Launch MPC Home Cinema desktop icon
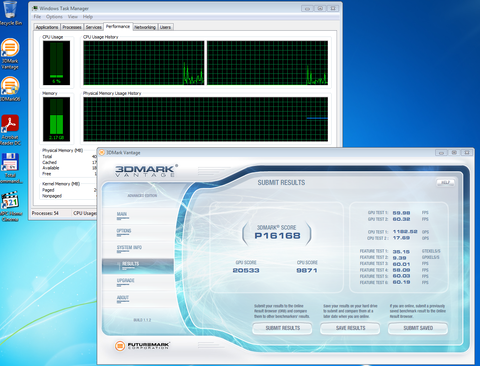 click(x=11, y=206)
